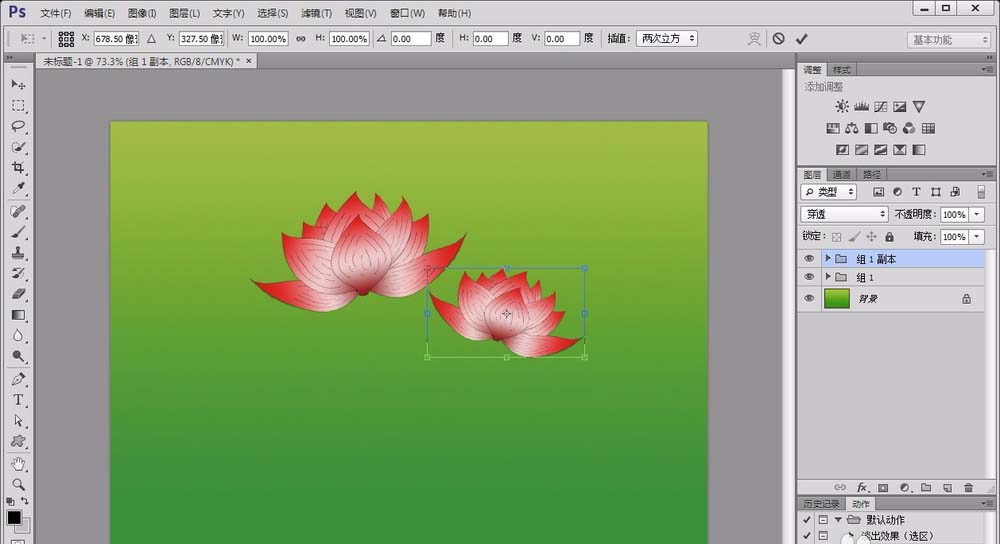Image resolution: width=1000 pixels, height=544 pixels.
Task: Select the Lasso tool
Action: 18,126
